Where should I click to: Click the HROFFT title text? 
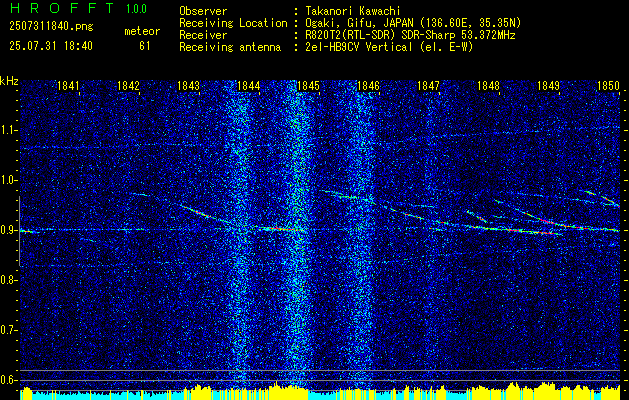click(x=62, y=8)
